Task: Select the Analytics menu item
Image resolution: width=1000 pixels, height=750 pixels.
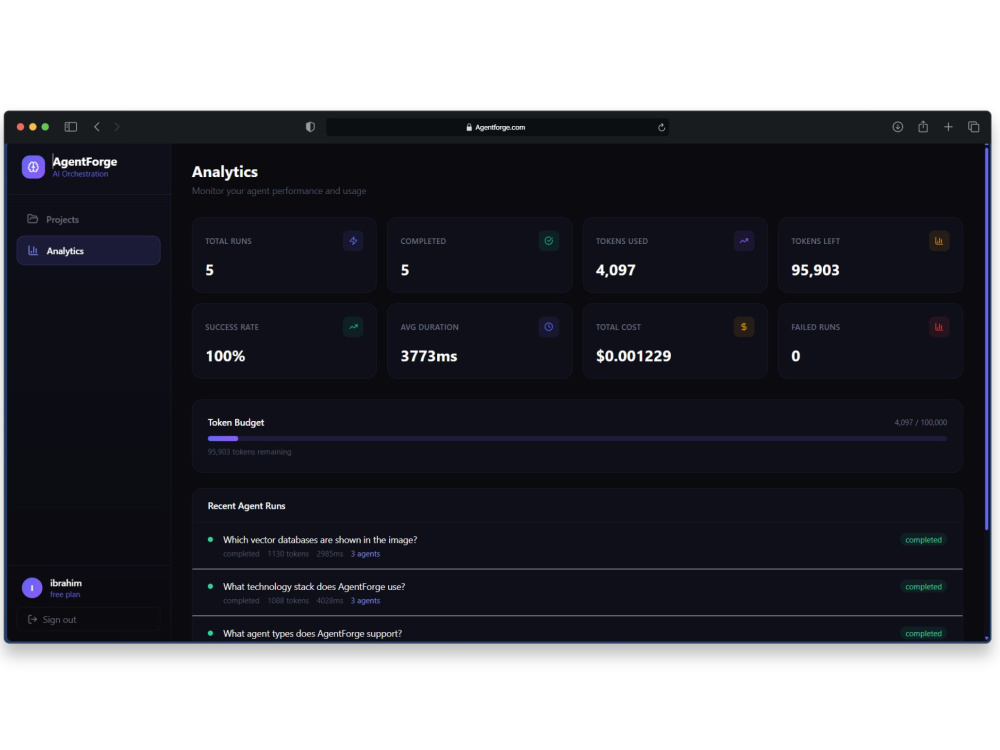Action: click(x=89, y=251)
